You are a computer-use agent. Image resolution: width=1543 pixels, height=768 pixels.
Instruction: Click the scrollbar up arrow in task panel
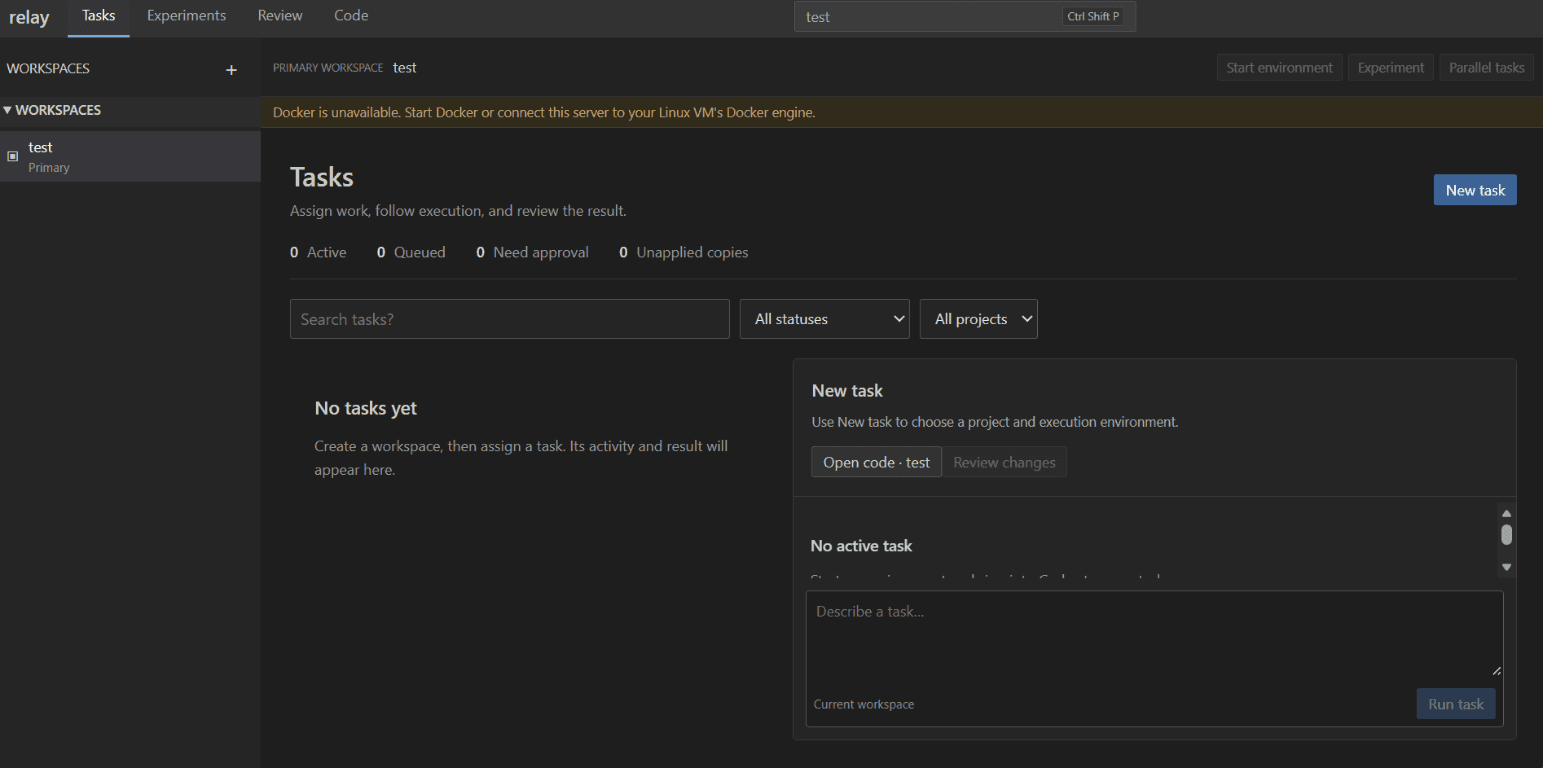pyautogui.click(x=1506, y=513)
